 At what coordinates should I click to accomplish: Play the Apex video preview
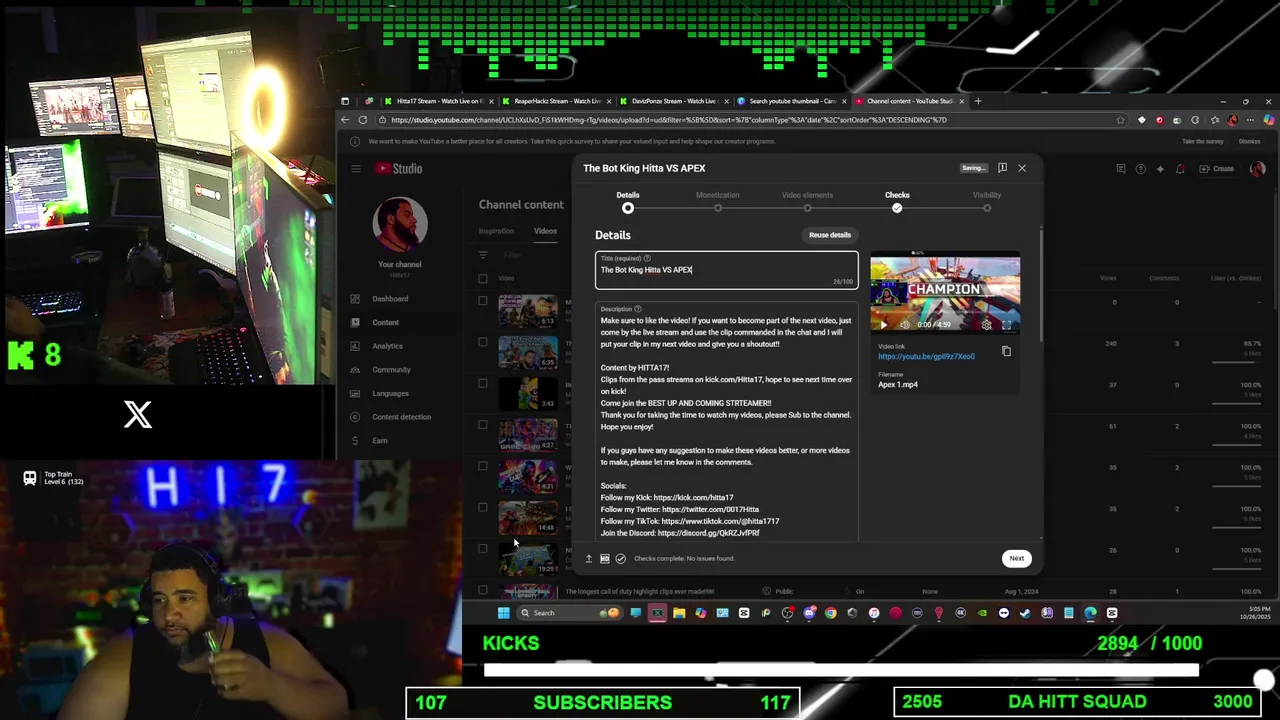883,324
